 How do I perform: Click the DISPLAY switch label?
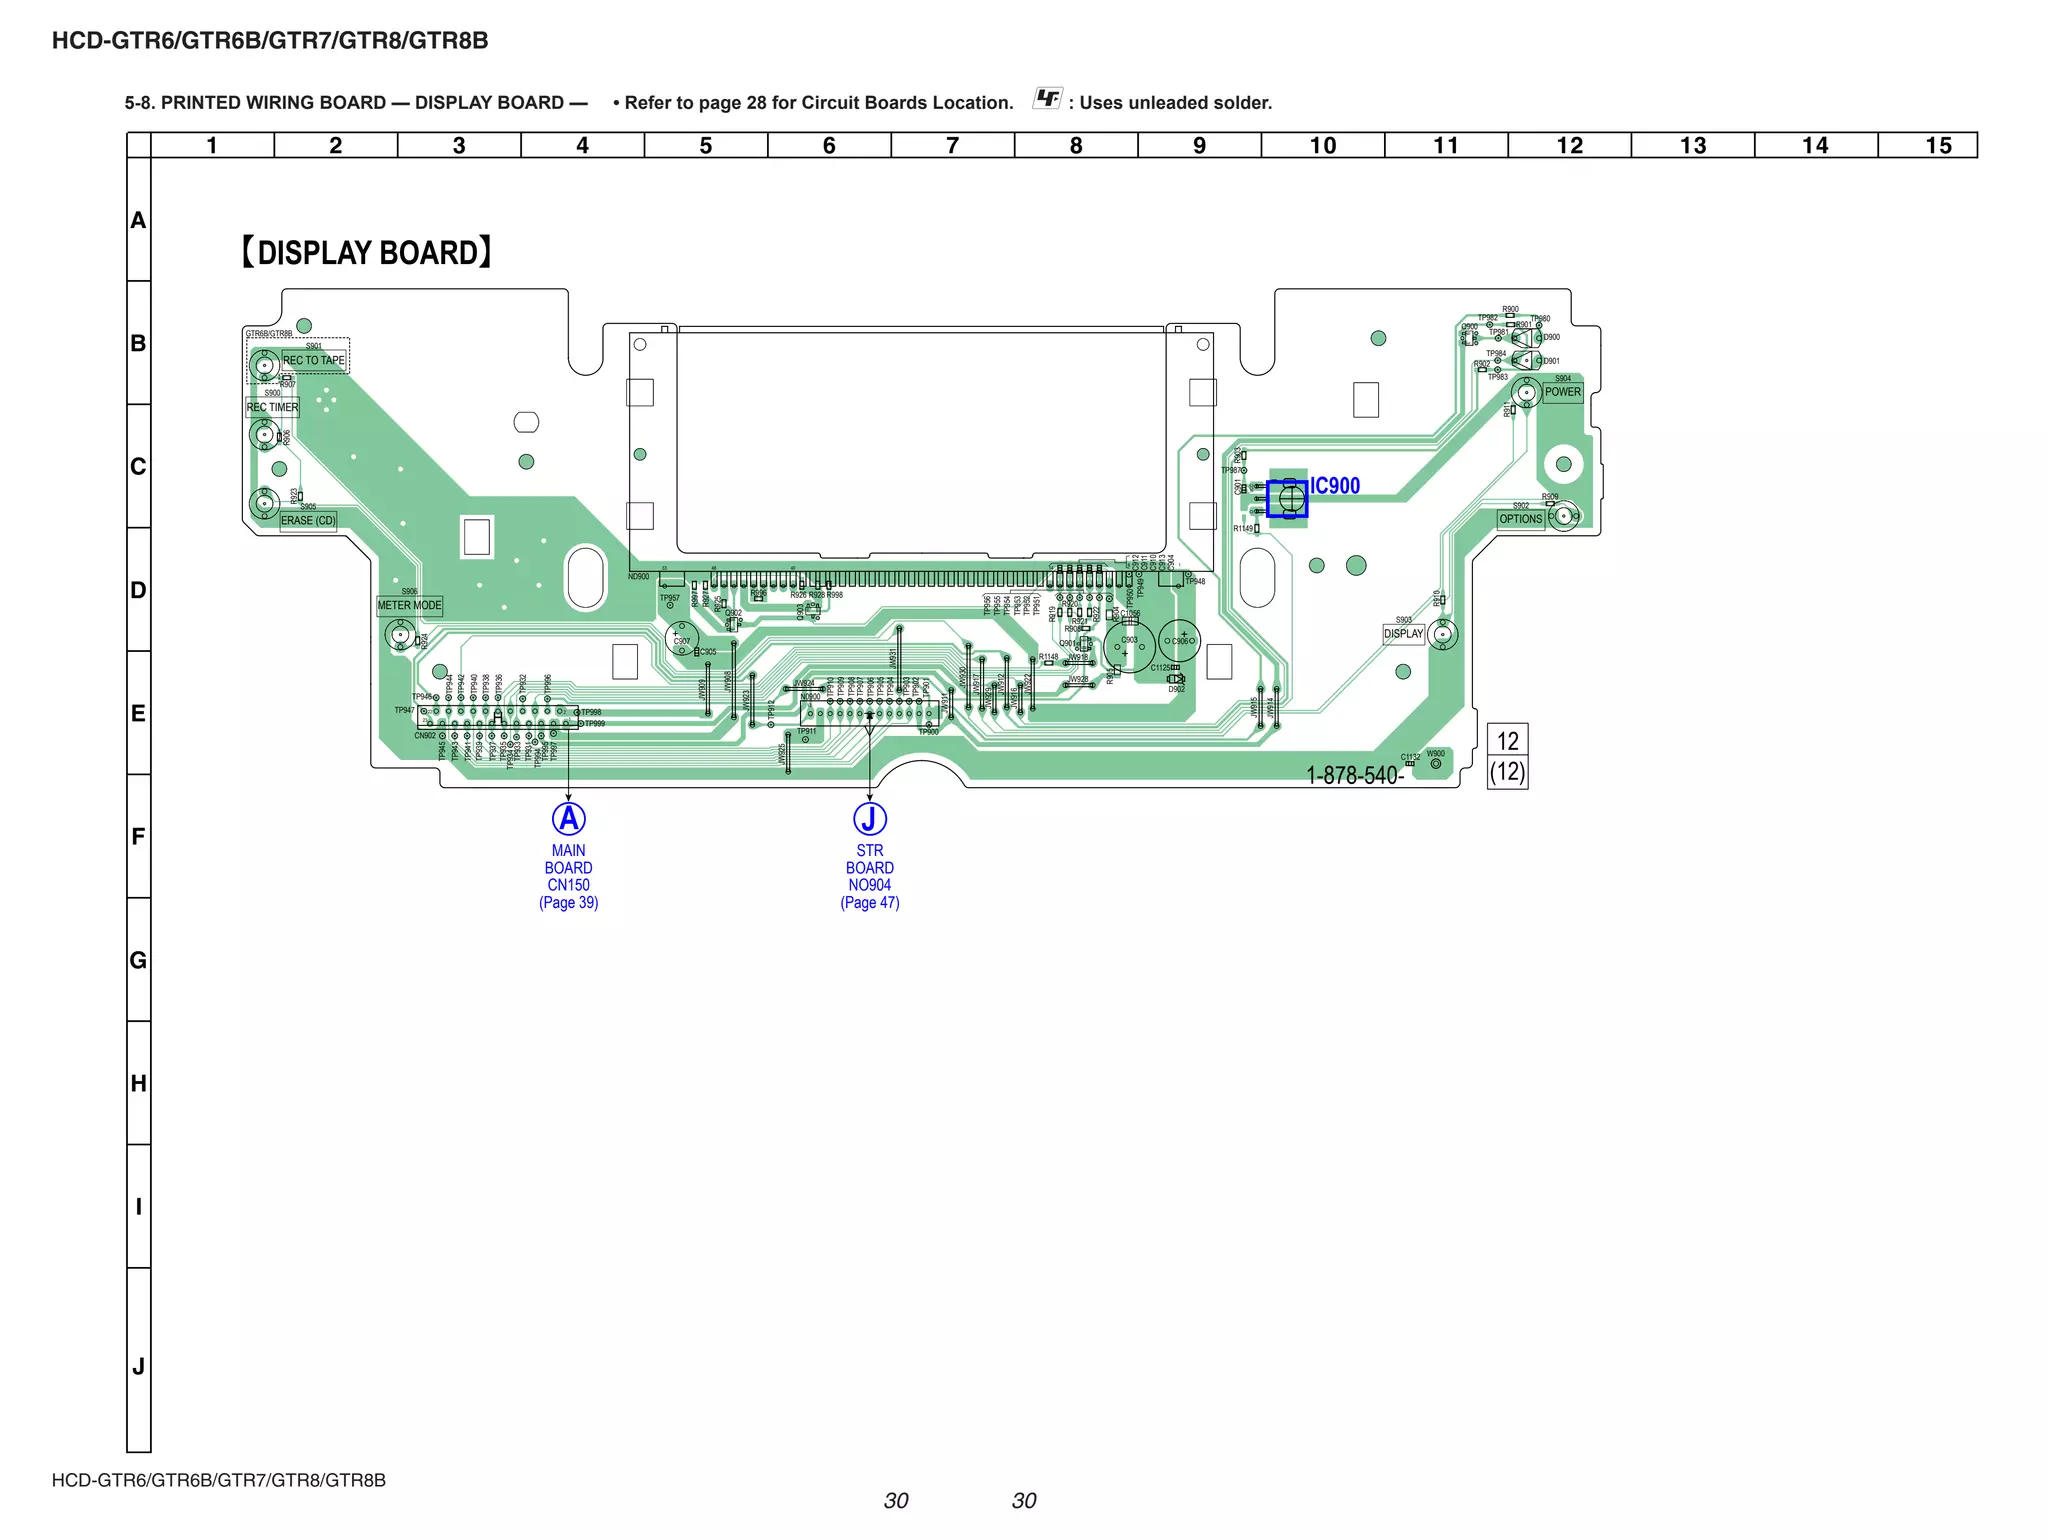pos(1403,634)
